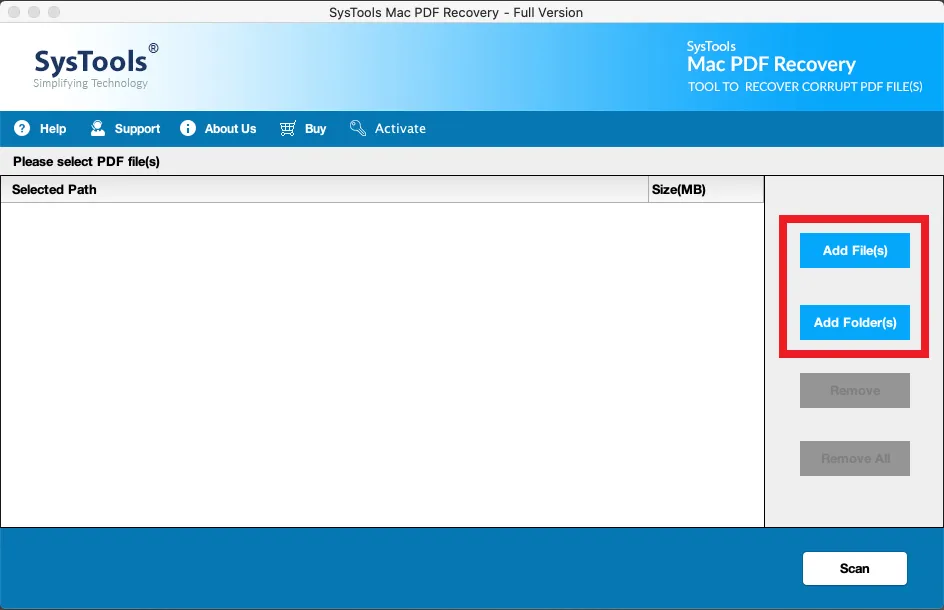Click the Add Folder(s) button
The width and height of the screenshot is (944, 610).
point(854,323)
